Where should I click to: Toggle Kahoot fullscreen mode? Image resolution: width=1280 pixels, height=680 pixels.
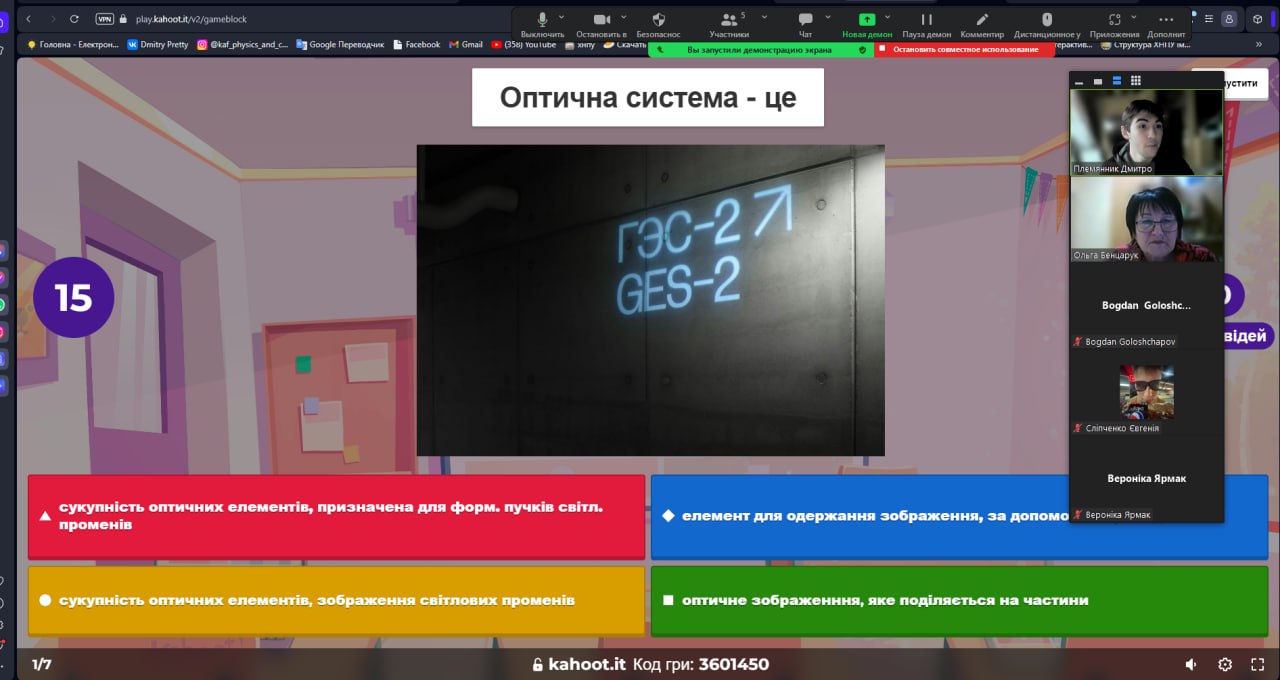click(x=1258, y=664)
